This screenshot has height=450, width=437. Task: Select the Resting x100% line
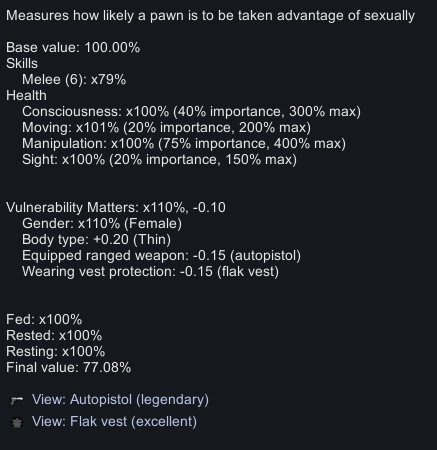click(x=56, y=351)
